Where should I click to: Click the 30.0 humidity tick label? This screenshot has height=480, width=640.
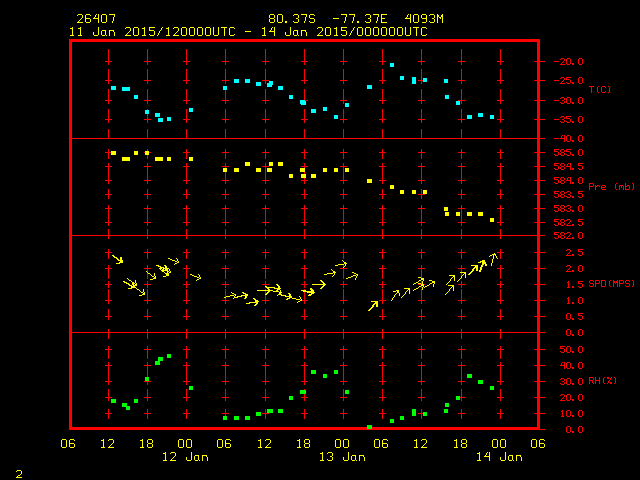point(571,382)
